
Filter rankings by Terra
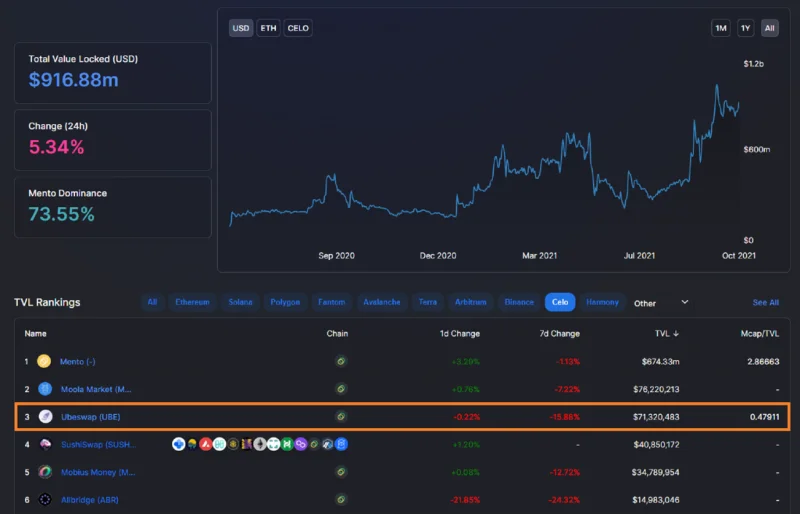coord(428,302)
